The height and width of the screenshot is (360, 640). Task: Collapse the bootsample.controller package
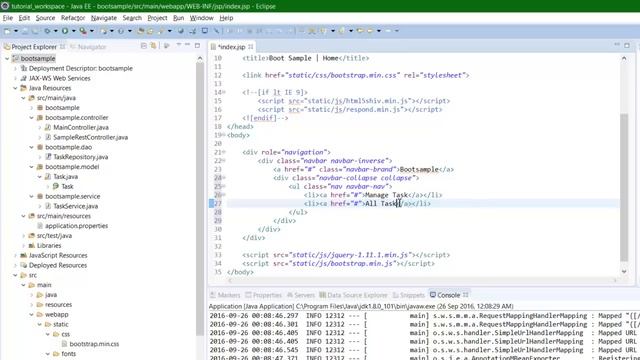pyautogui.click(x=31, y=118)
